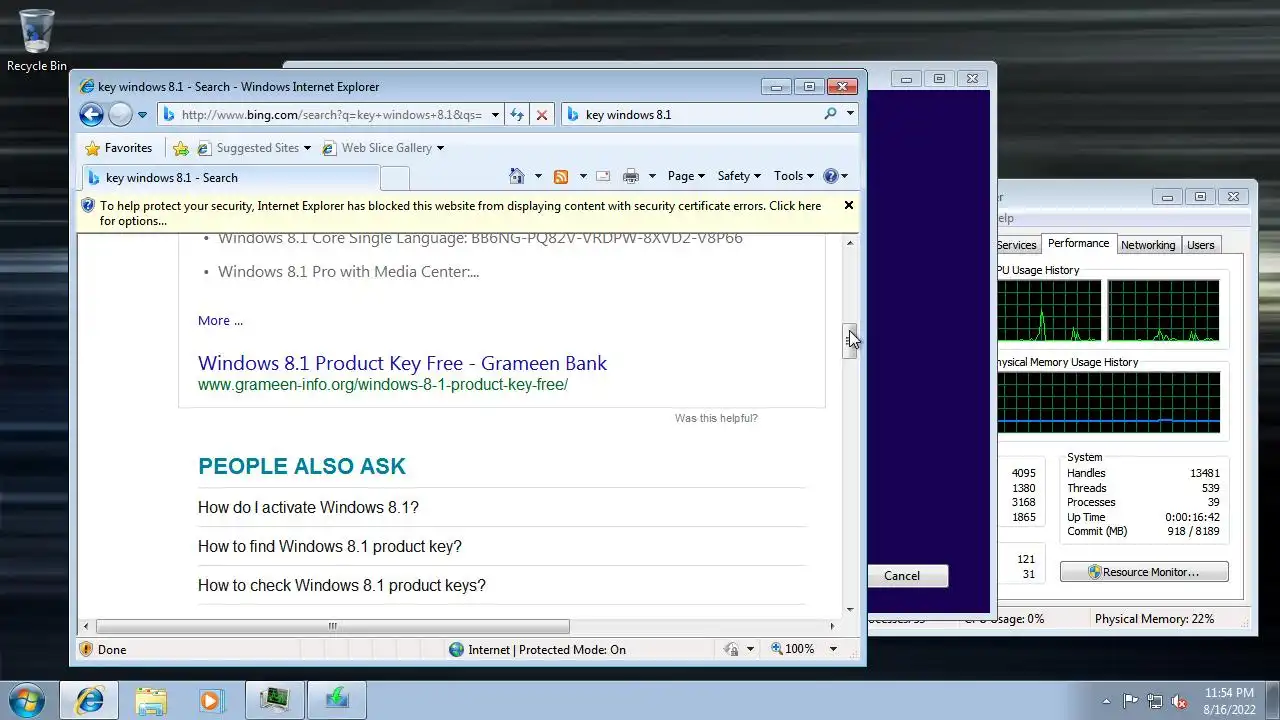This screenshot has height=720, width=1280.
Task: Click the volume speaker tray icon
Action: (1179, 701)
